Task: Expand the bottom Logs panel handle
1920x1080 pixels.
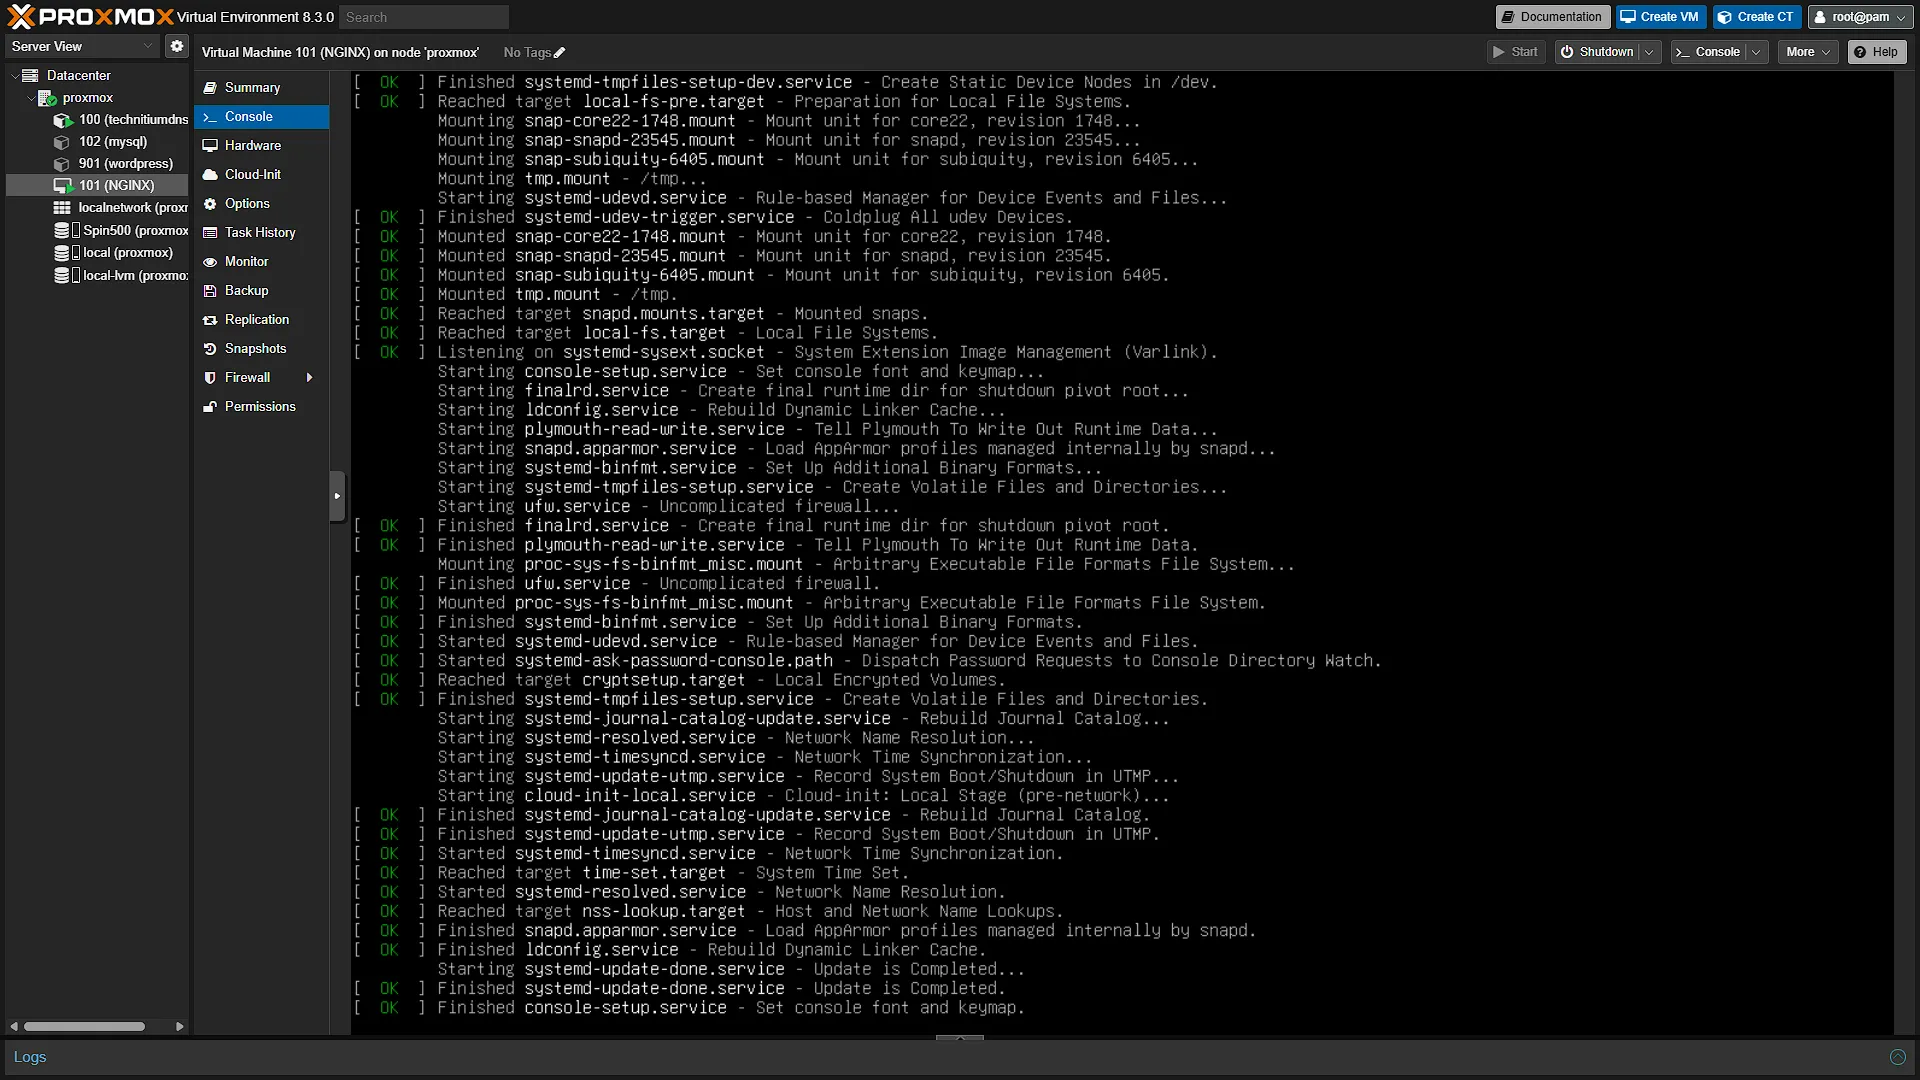Action: coord(960,1038)
